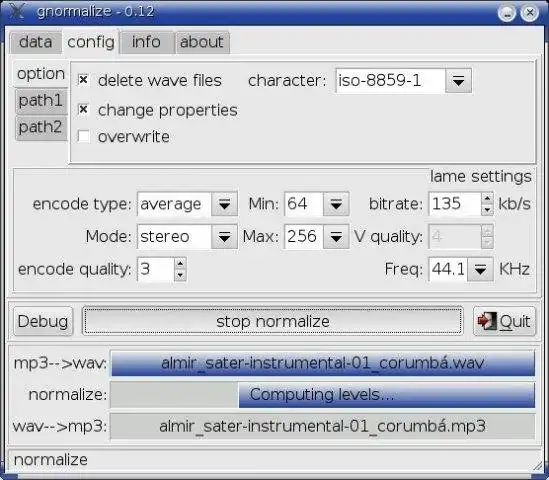Image resolution: width=549 pixels, height=480 pixels.
Task: Click the Freq 44.1 value field
Action: point(448,269)
